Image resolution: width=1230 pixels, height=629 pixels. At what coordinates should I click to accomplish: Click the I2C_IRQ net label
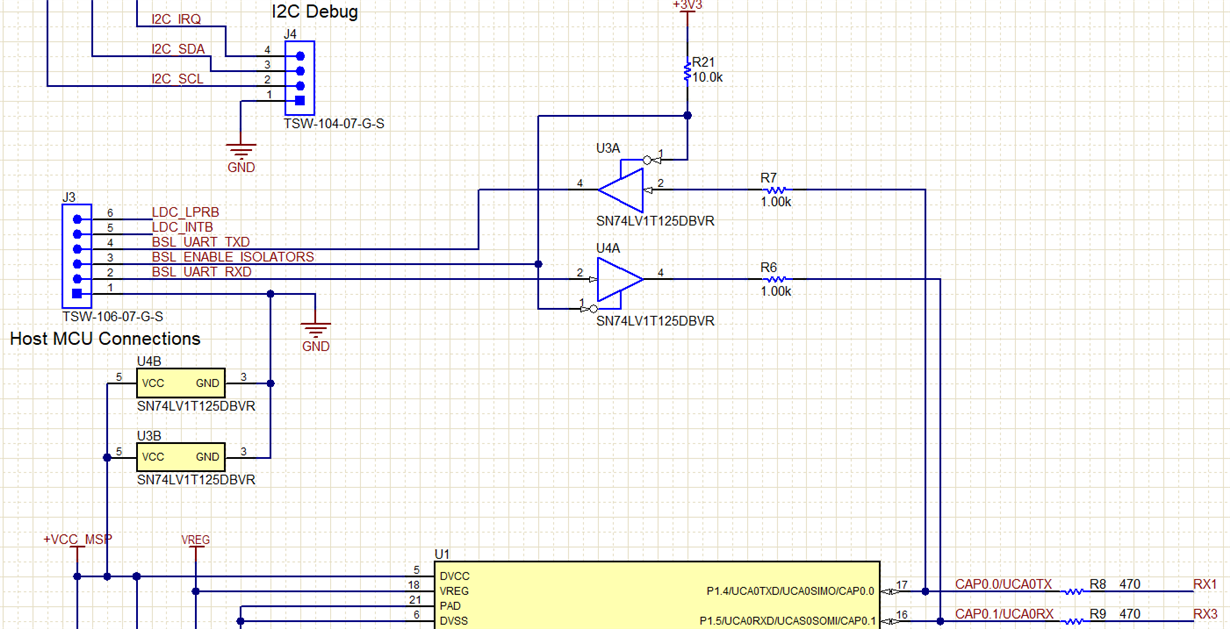click(177, 19)
